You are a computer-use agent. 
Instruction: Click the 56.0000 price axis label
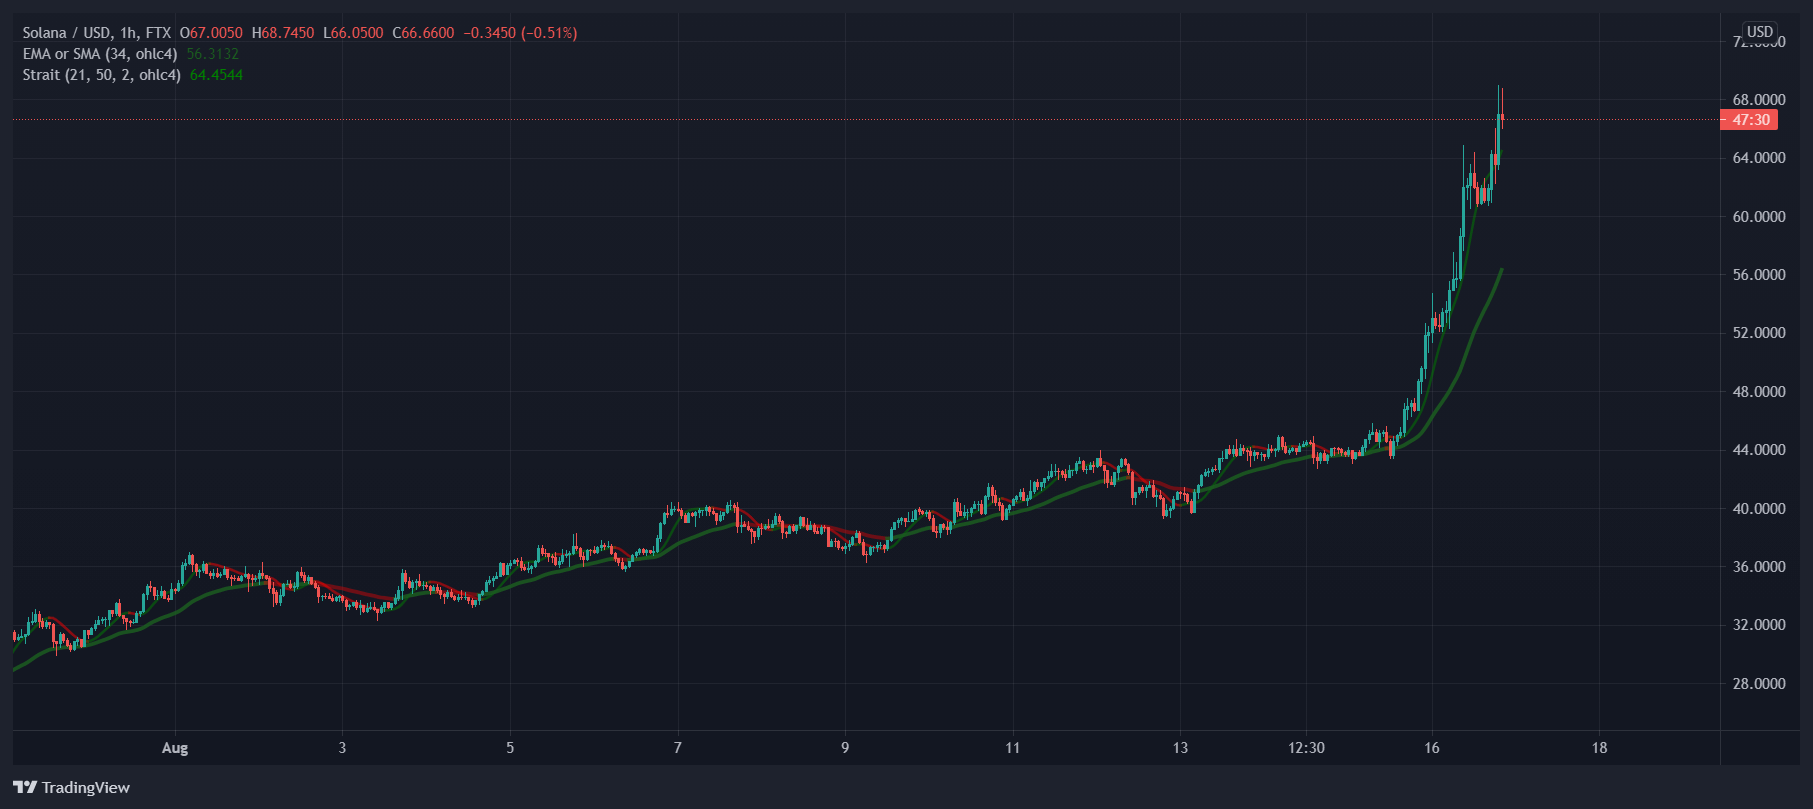pos(1759,275)
